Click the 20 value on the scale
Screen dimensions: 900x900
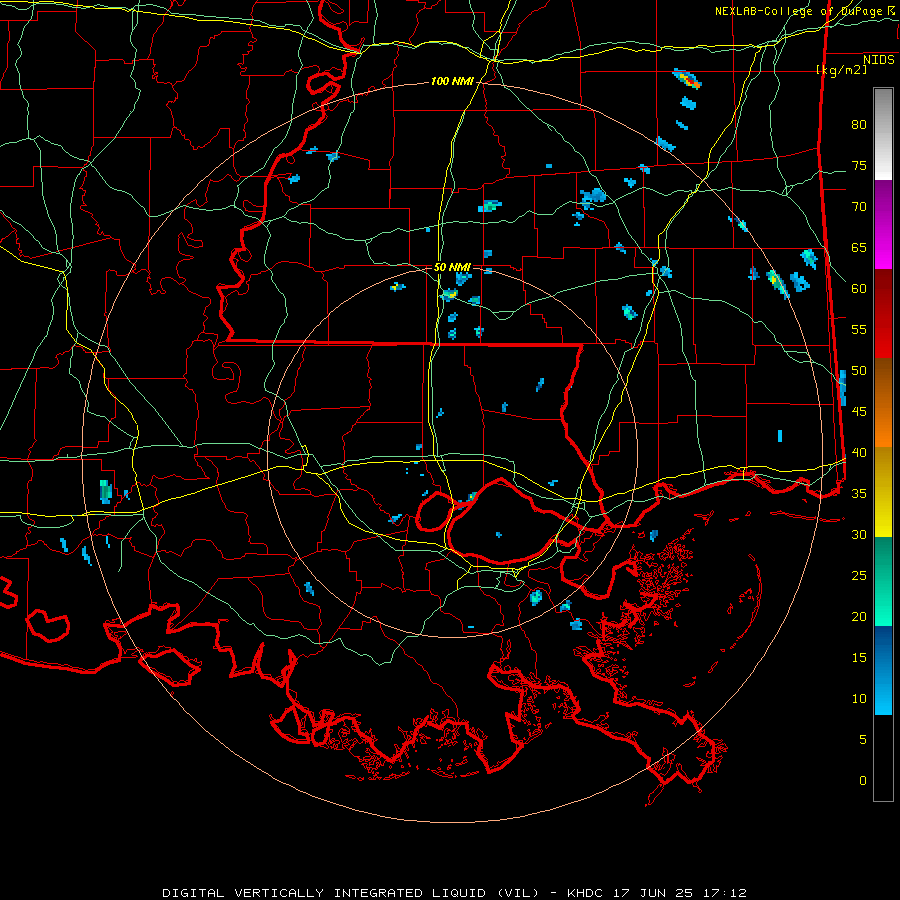(859, 617)
